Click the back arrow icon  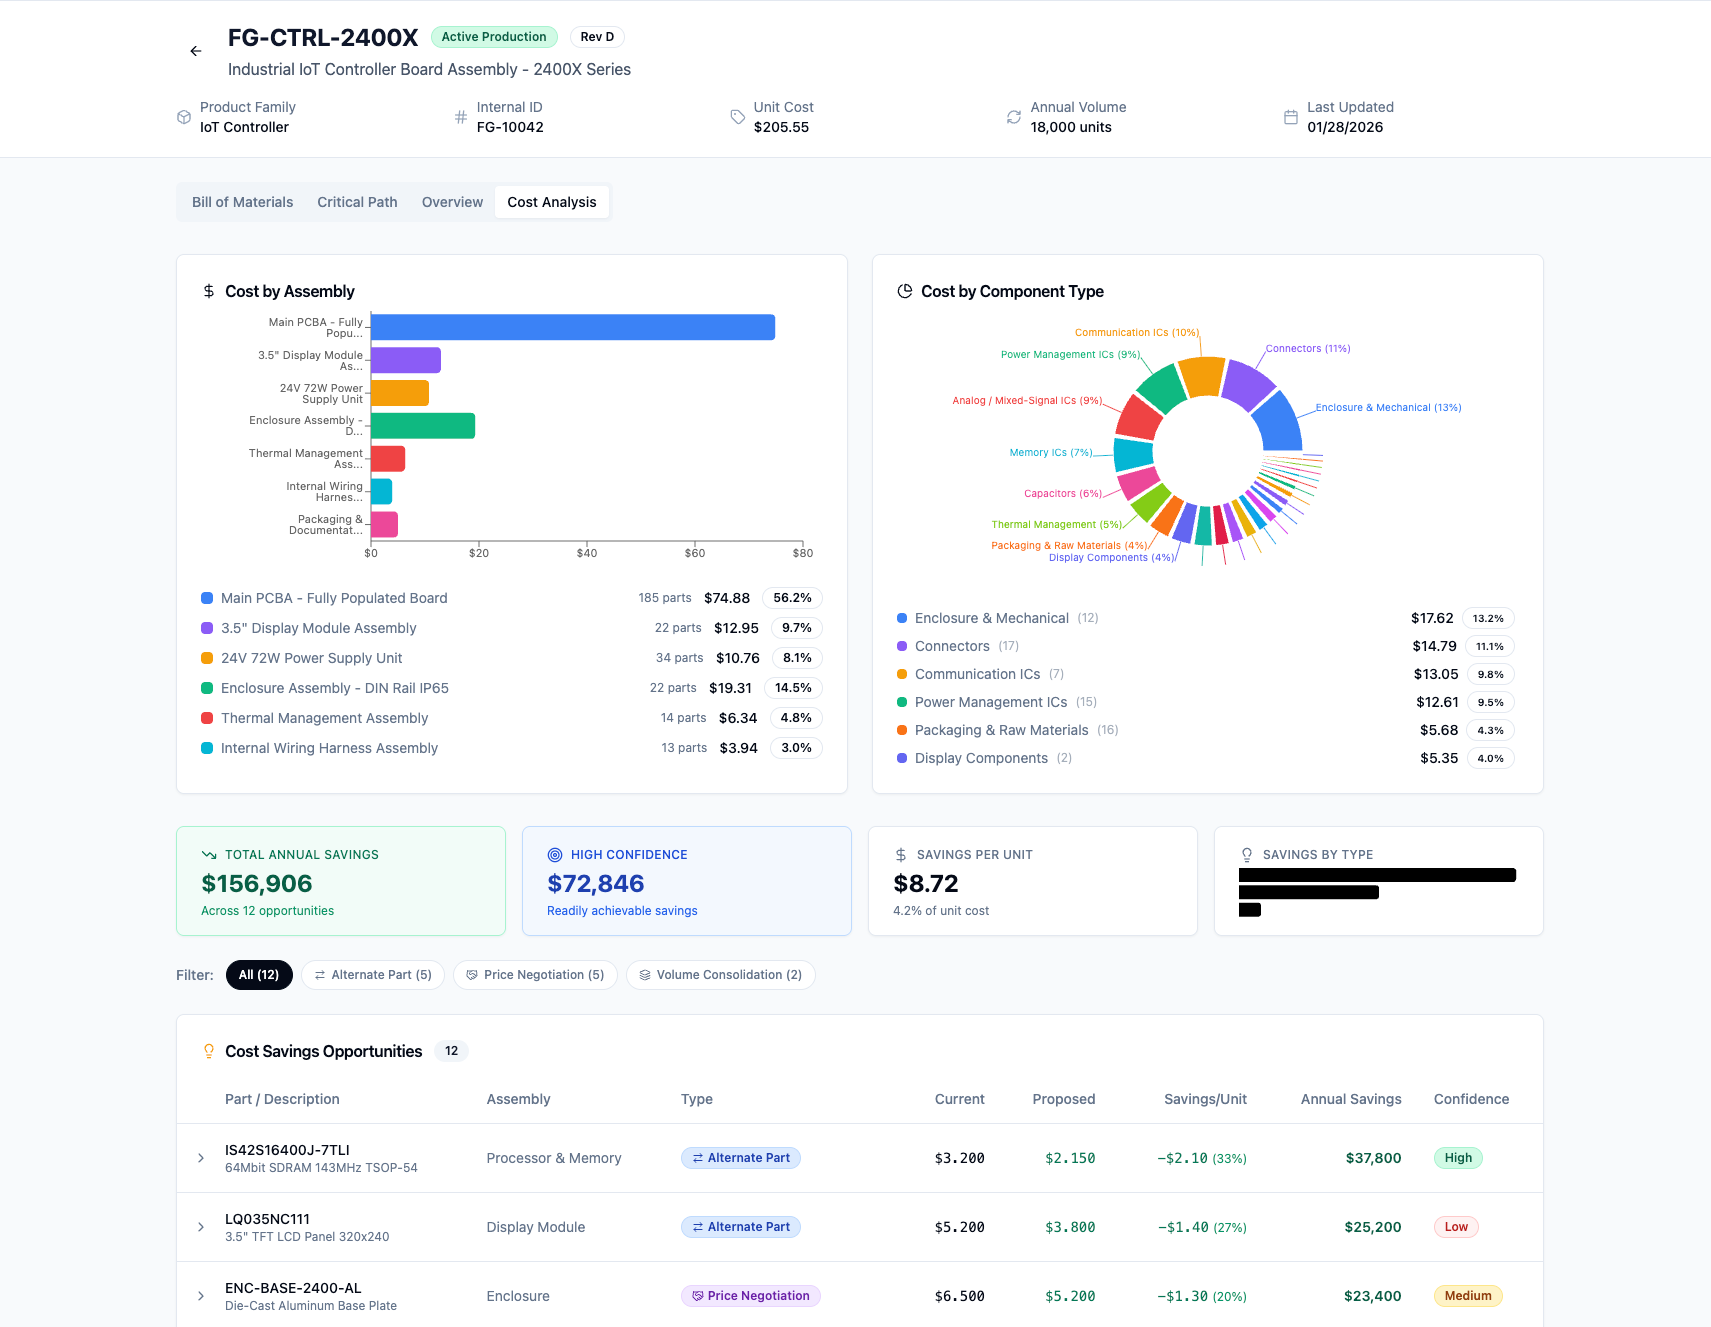click(x=196, y=51)
